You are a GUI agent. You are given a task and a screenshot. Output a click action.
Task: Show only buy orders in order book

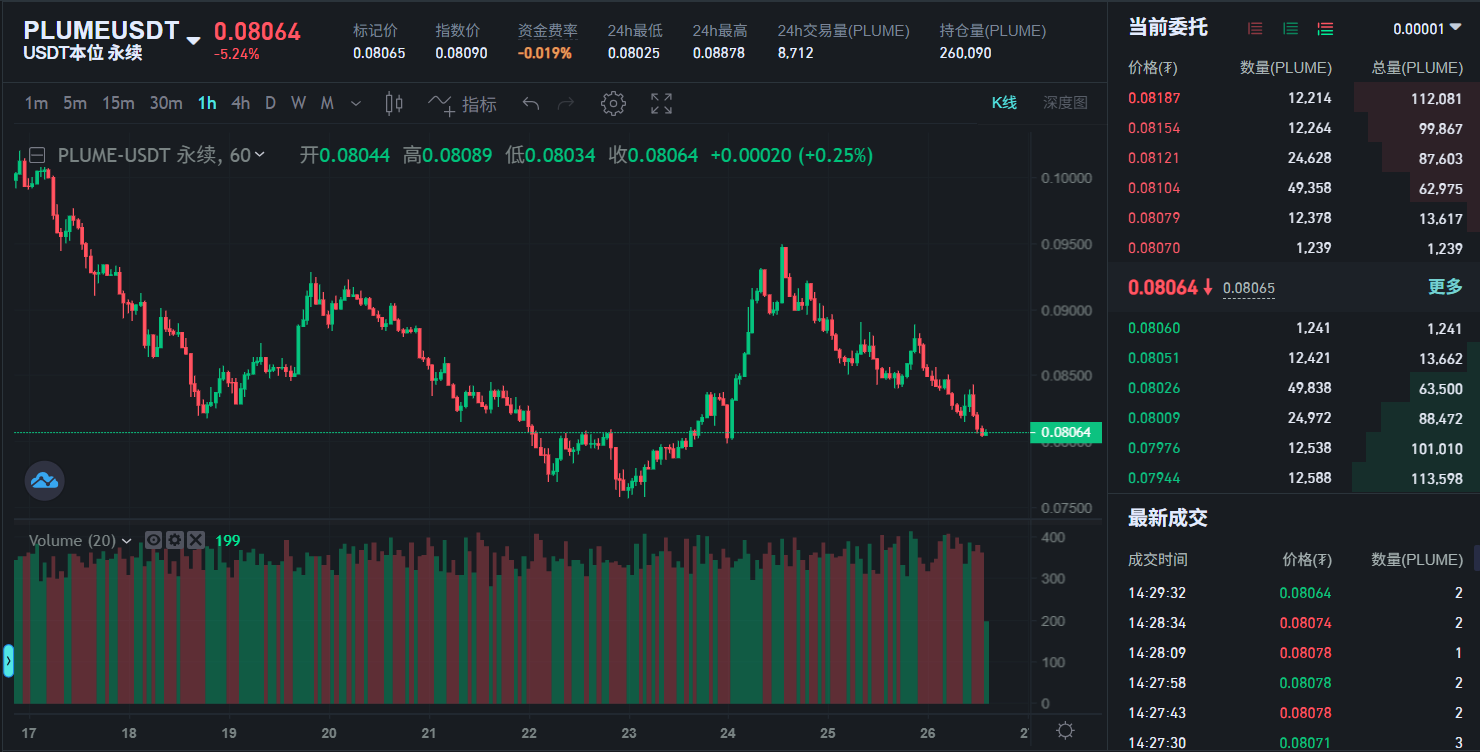pyautogui.click(x=1290, y=29)
